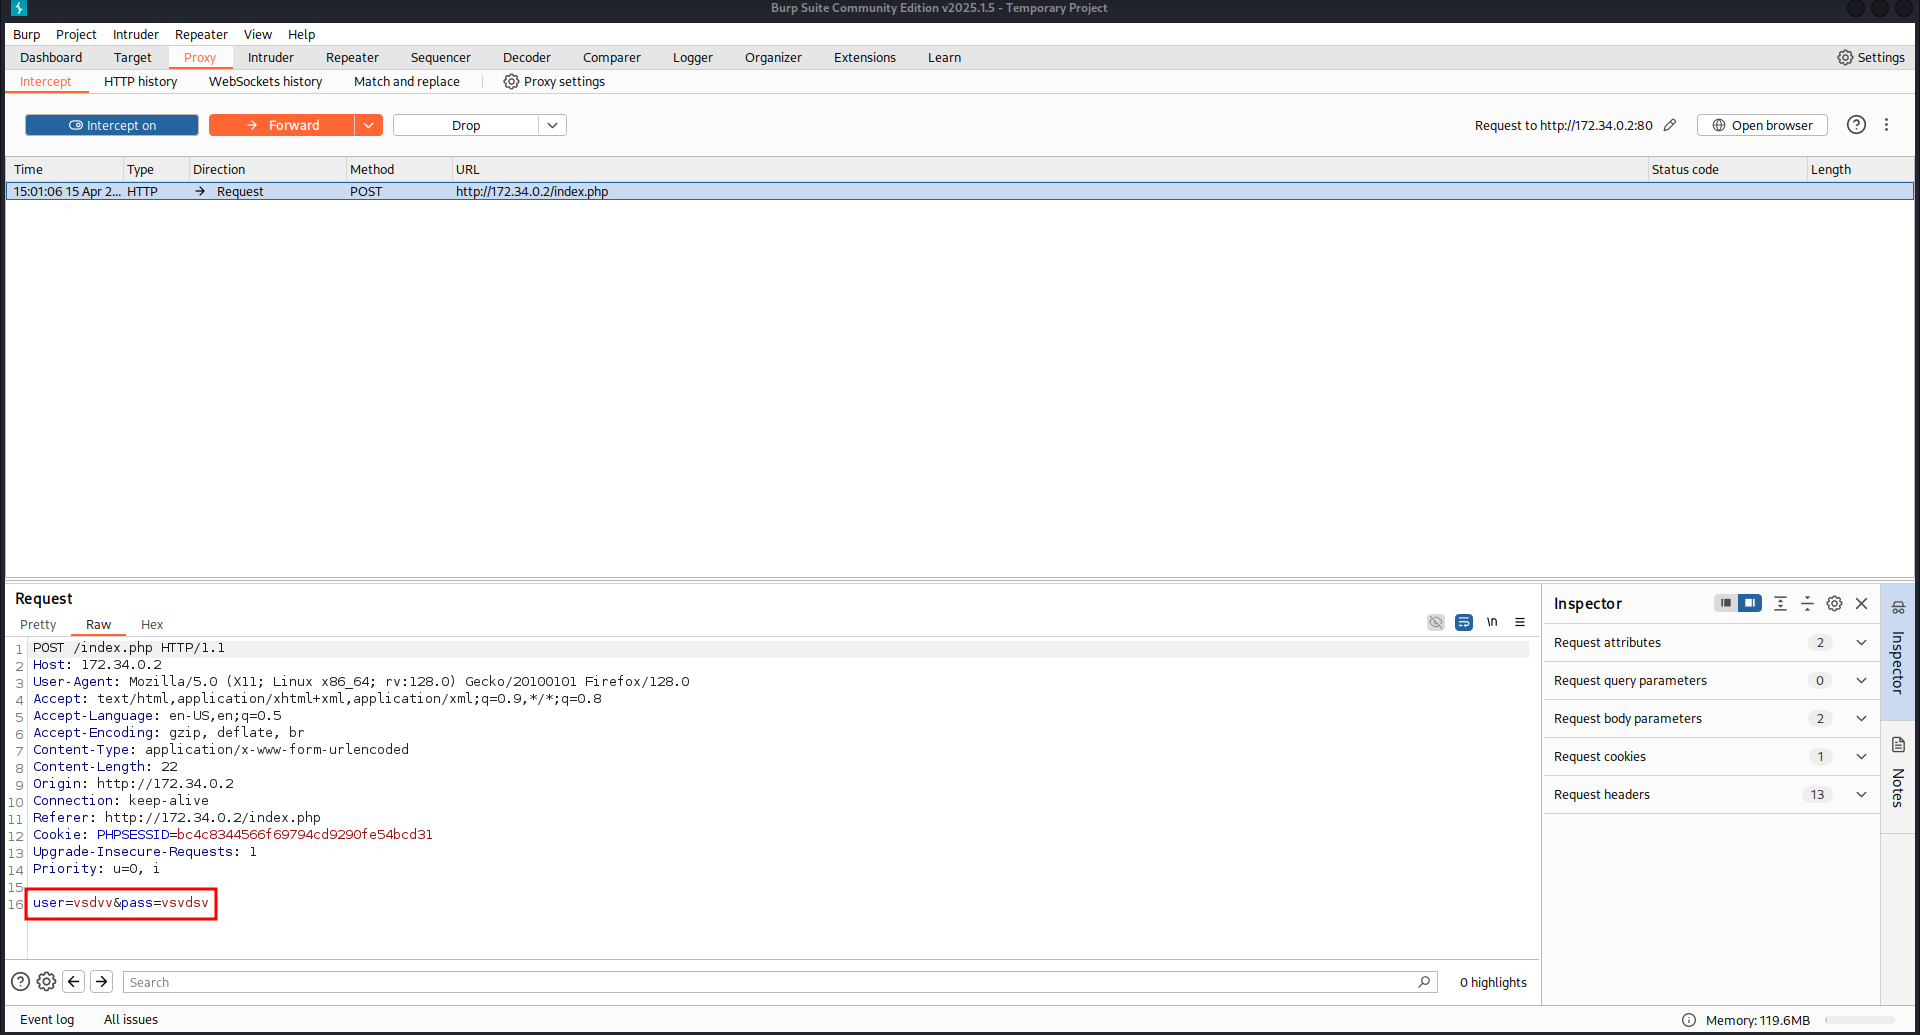The image size is (1920, 1035).
Task: Open the Event log
Action: 47,1019
